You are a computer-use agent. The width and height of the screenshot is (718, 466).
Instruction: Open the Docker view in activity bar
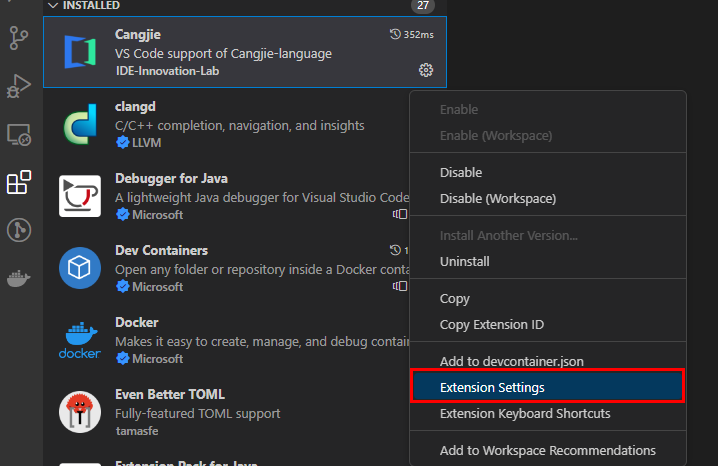(19, 279)
